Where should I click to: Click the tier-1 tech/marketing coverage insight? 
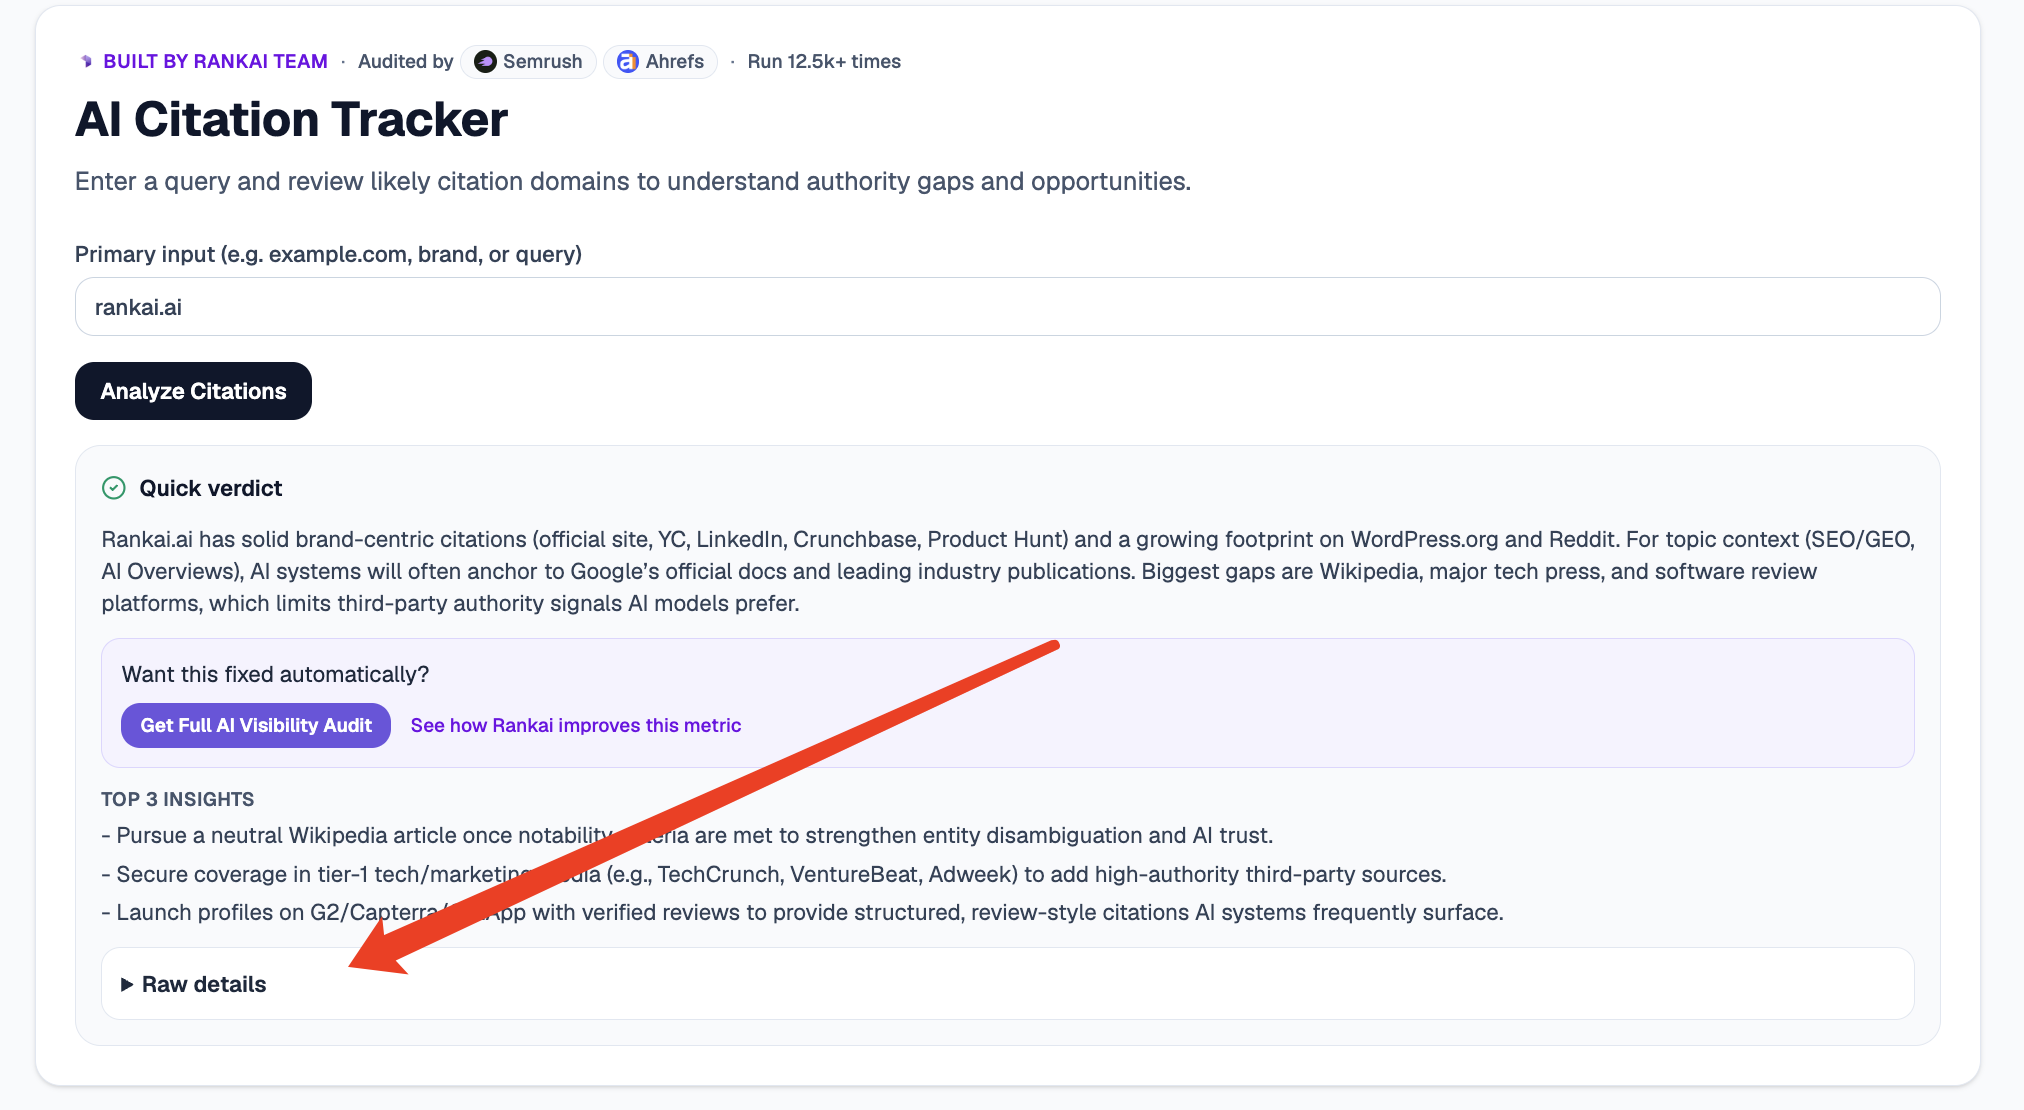click(x=774, y=874)
